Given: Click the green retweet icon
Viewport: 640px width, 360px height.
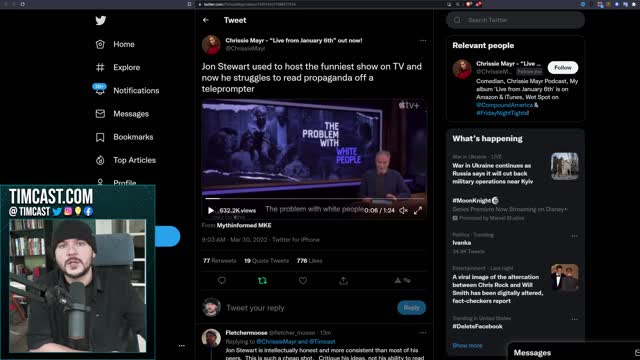Looking at the screenshot, I should [262, 281].
